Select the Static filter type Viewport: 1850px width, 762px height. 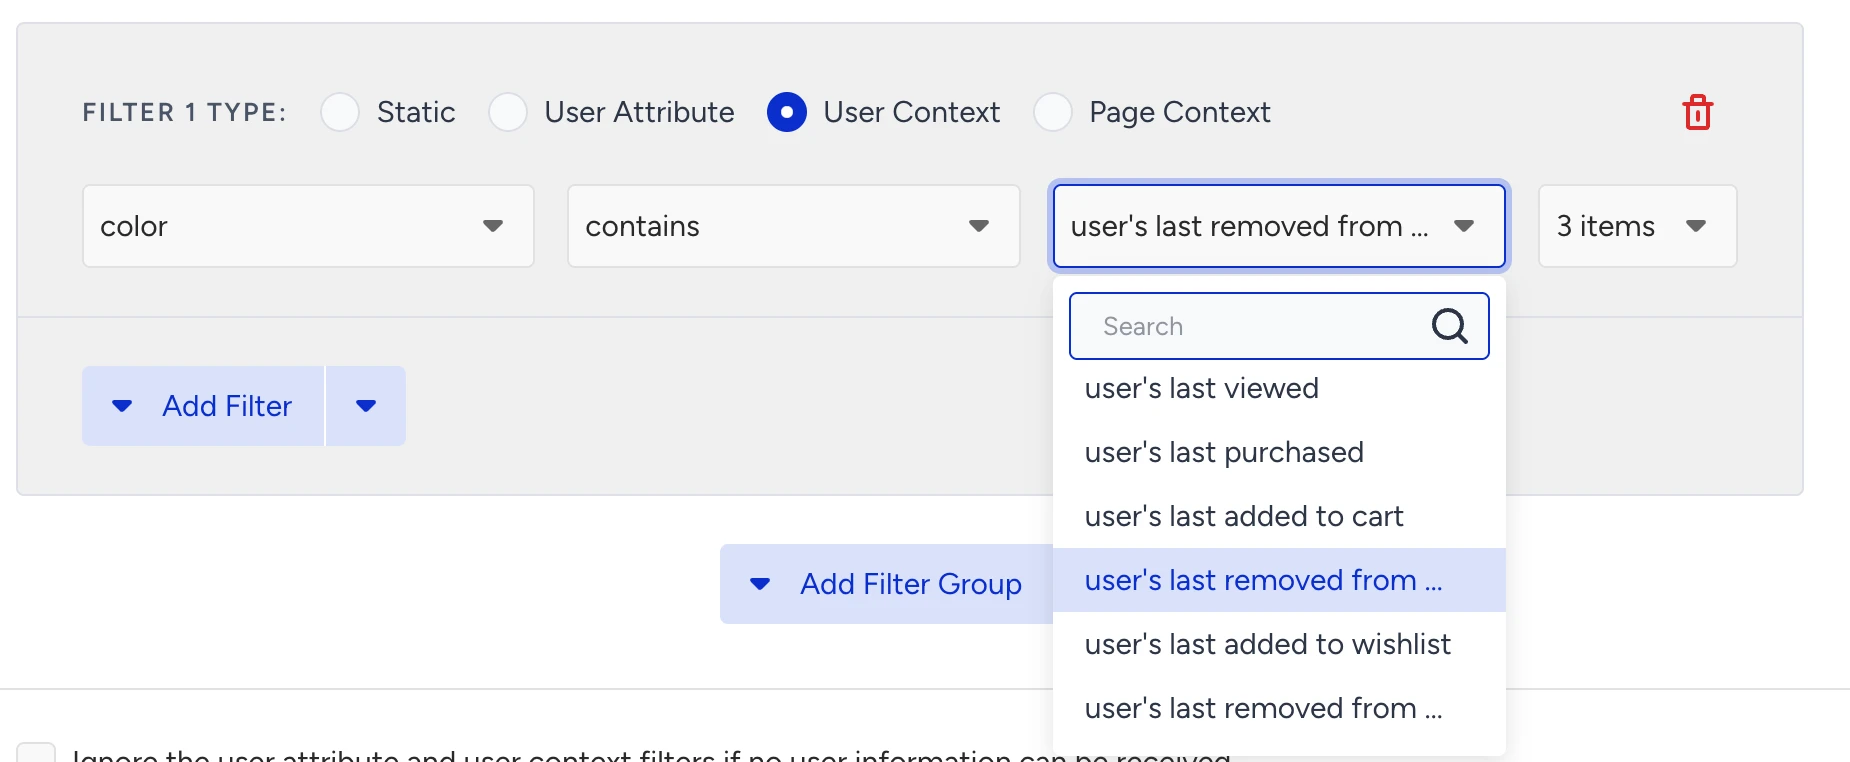[x=340, y=112]
